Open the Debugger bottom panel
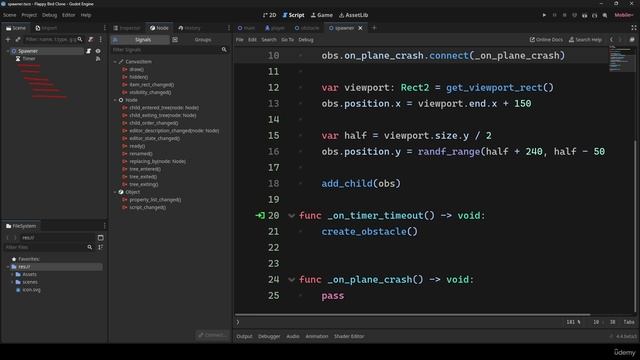640x360 pixels. (269, 336)
